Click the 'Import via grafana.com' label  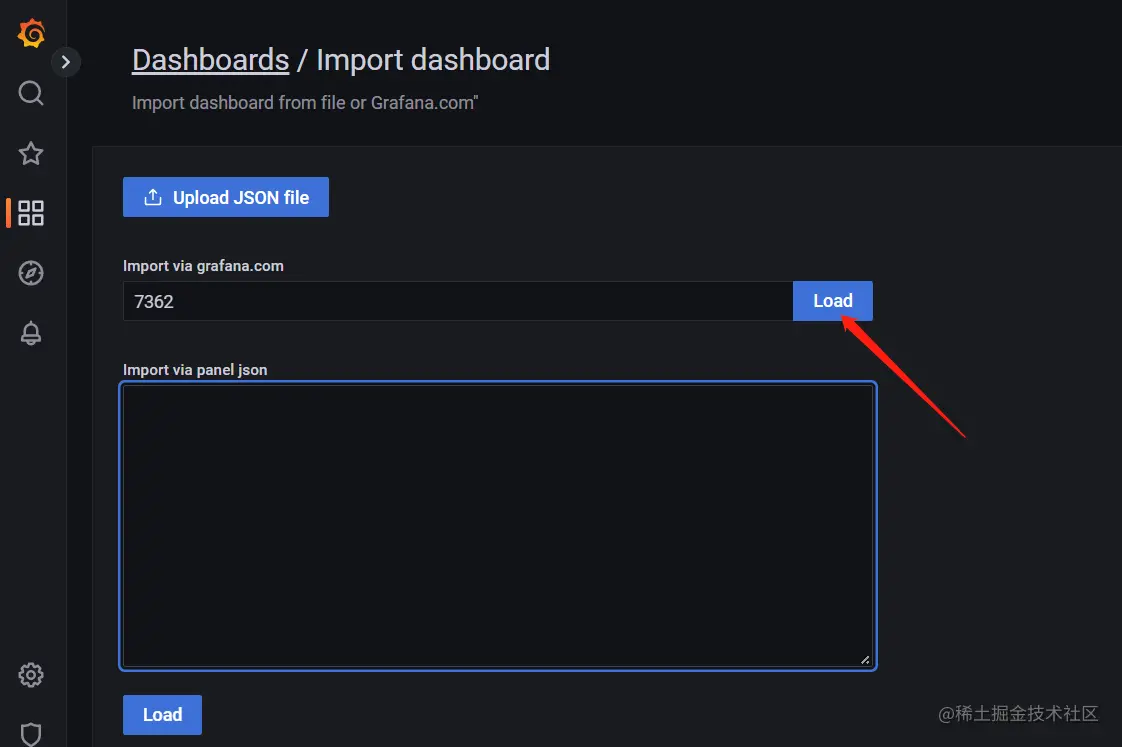(203, 266)
